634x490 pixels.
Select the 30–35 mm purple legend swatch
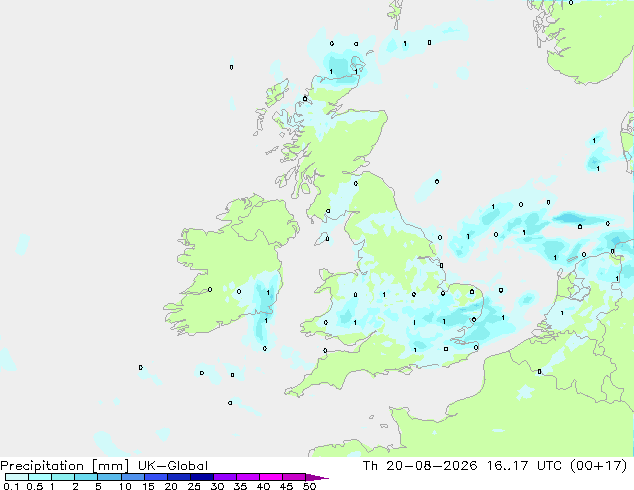click(225, 477)
